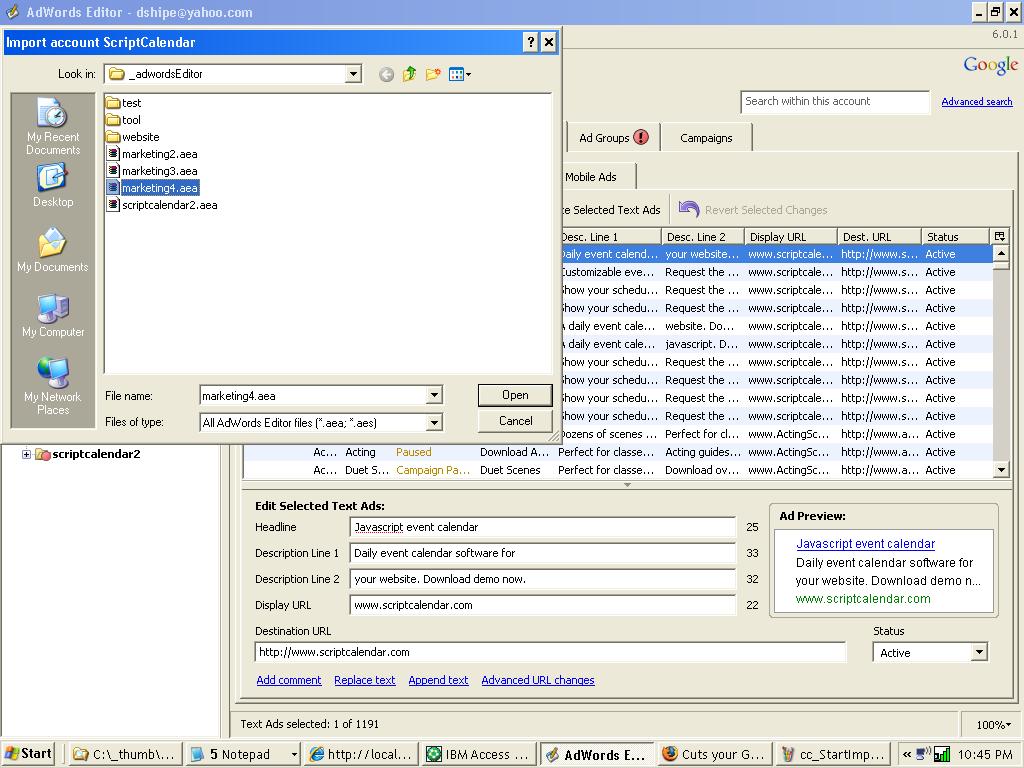Click the Description Line 2 field
Image resolution: width=1024 pixels, height=768 pixels.
[543, 579]
